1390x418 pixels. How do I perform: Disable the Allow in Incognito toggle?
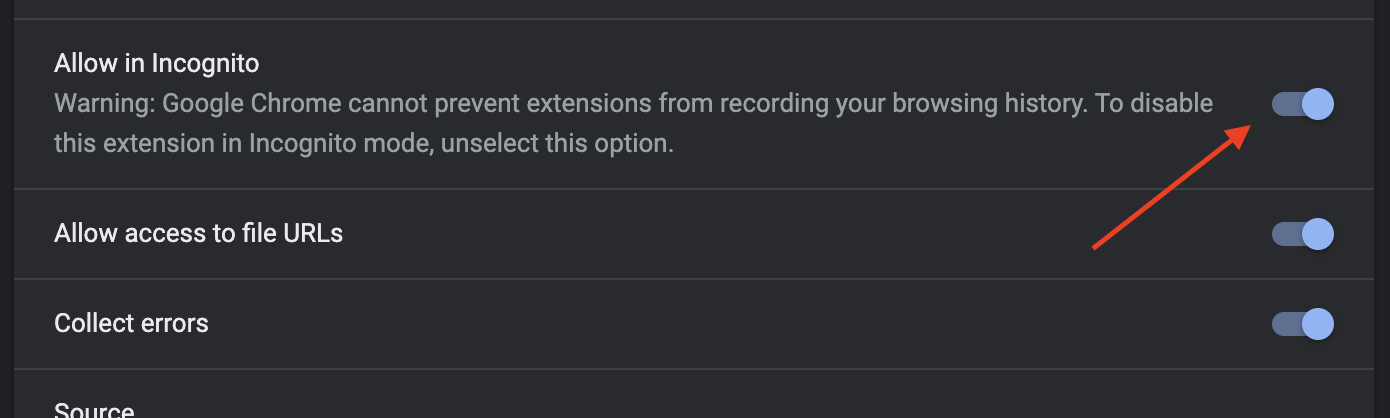pyautogui.click(x=1303, y=104)
